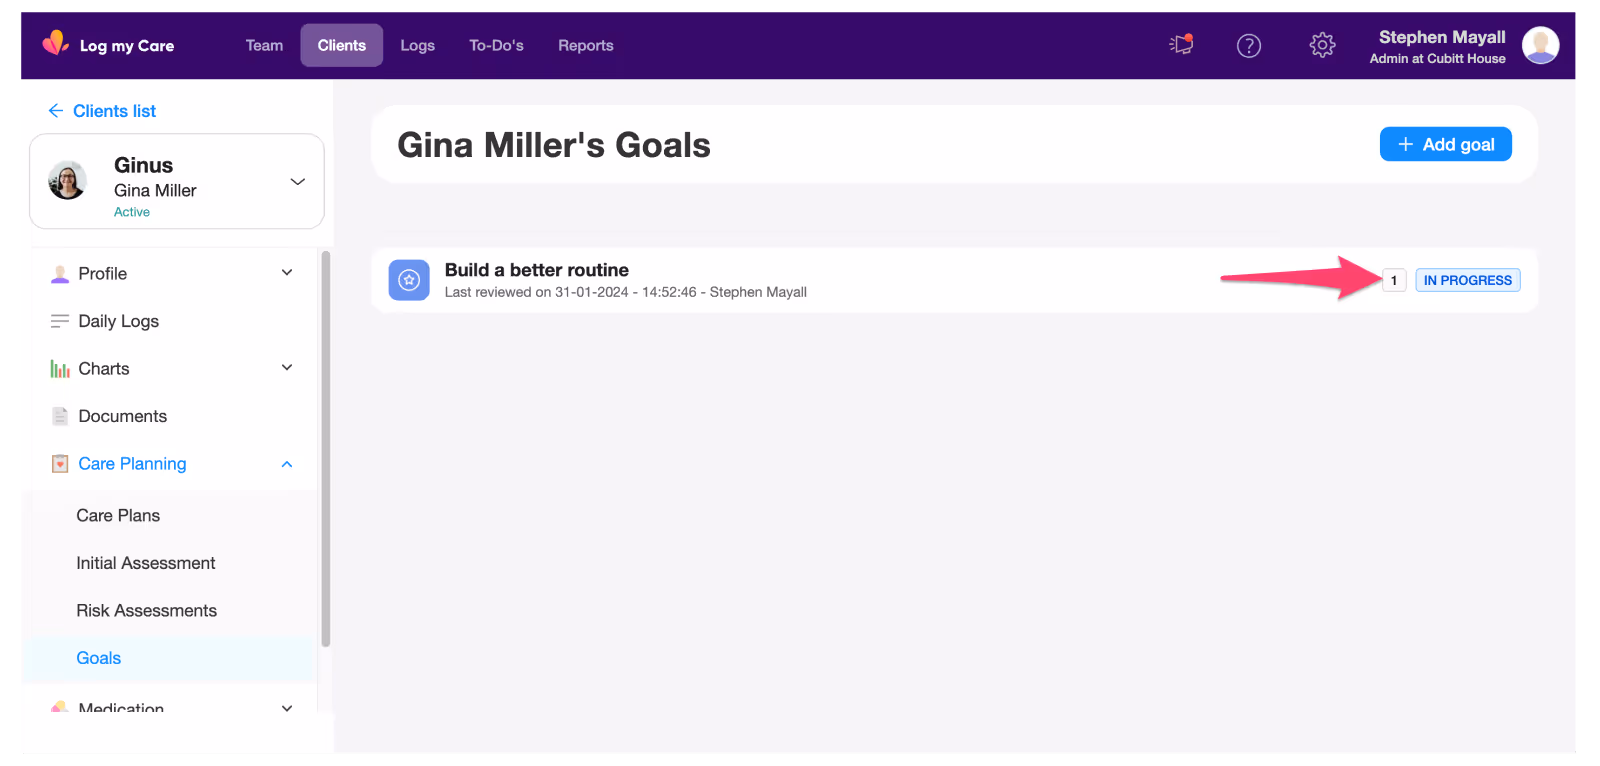Click the Add goal button
This screenshot has height=766, width=1600.
pos(1446,144)
